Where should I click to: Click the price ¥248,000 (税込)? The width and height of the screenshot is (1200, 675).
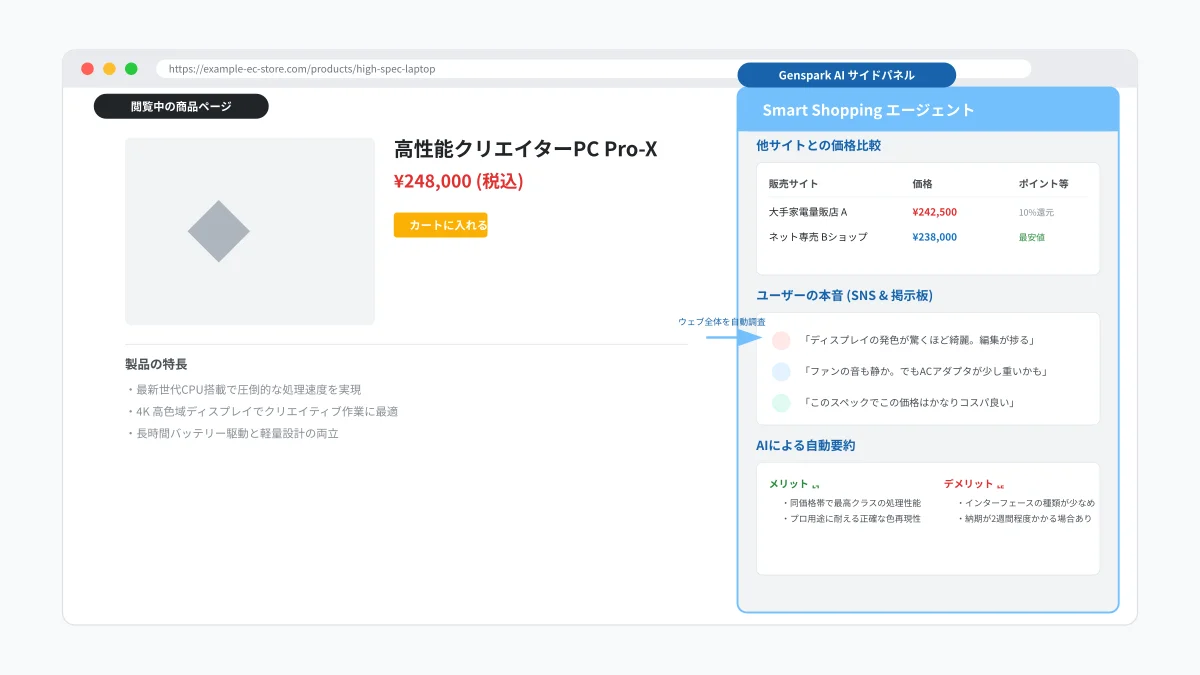[x=458, y=181]
